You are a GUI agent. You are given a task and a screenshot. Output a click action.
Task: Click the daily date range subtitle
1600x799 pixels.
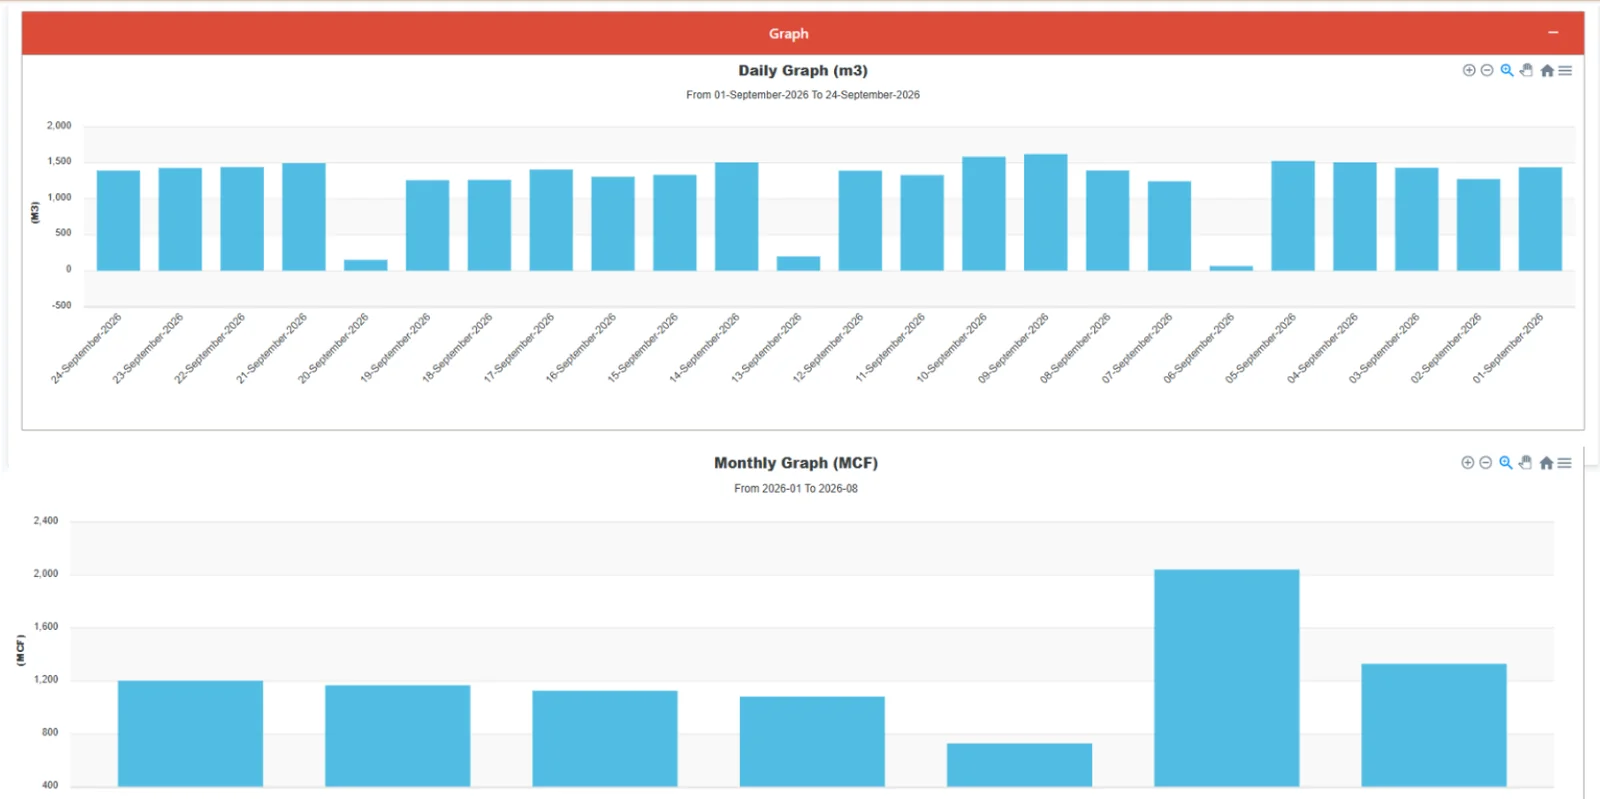[x=803, y=95]
